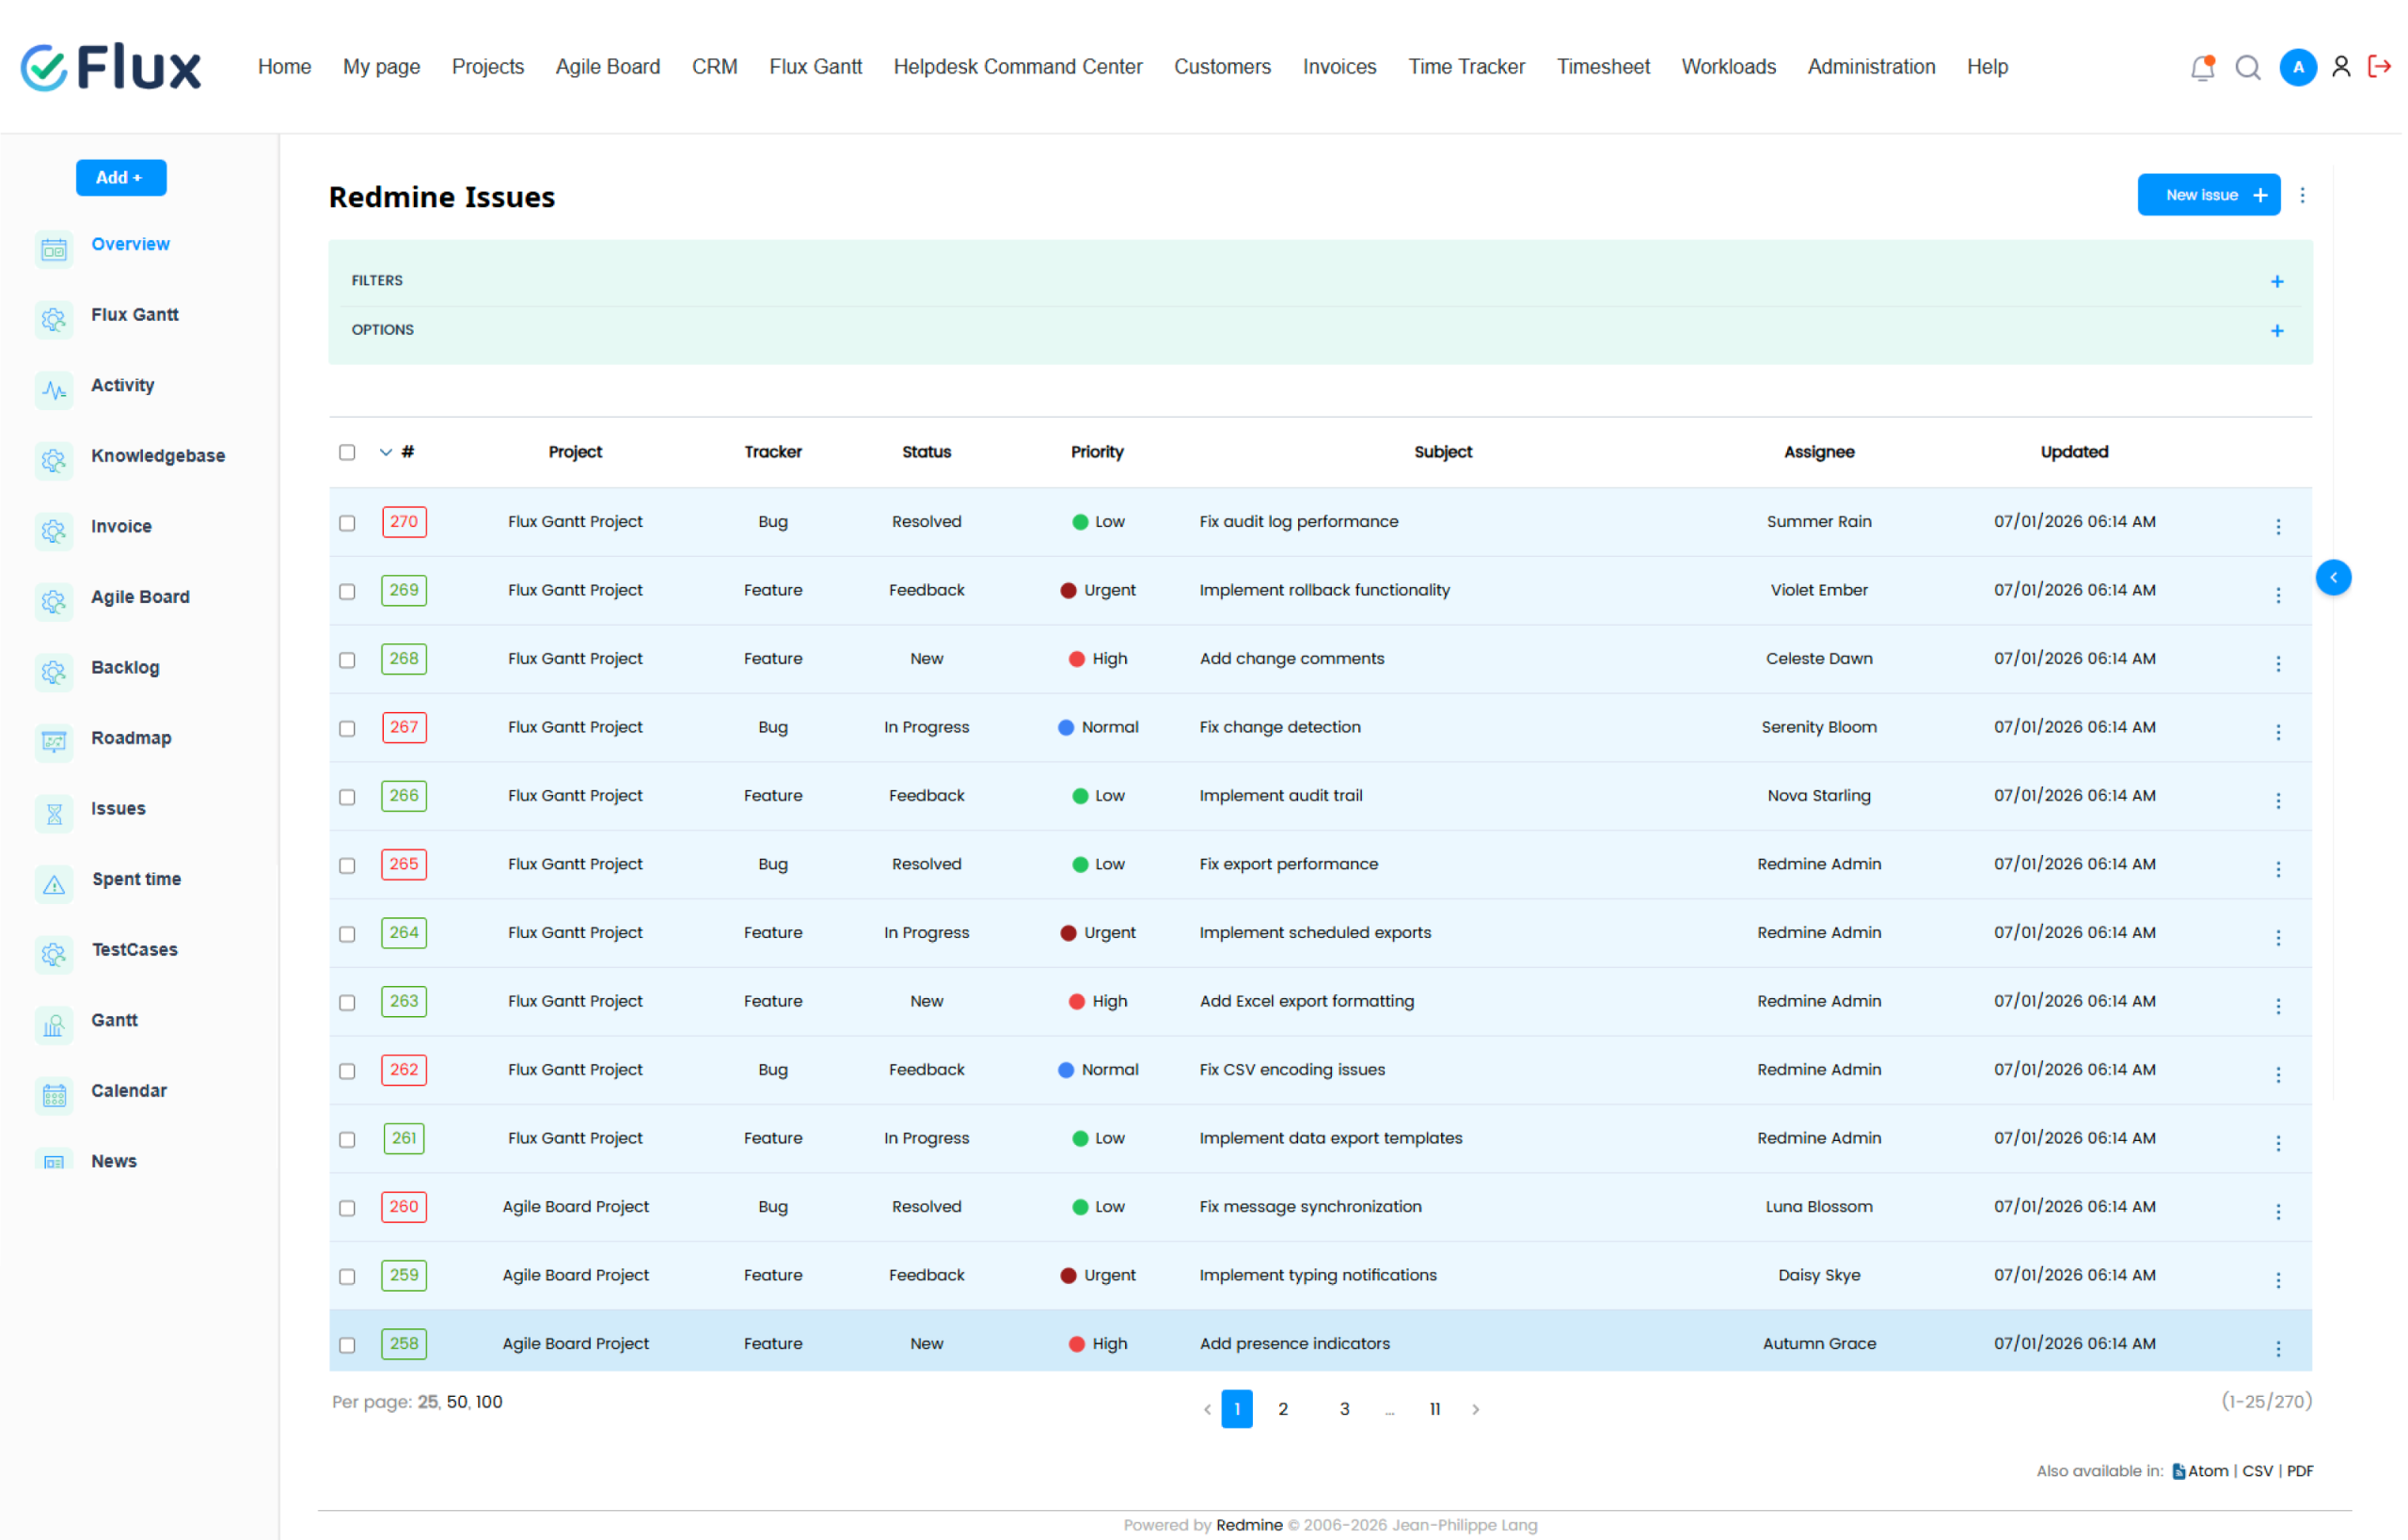Open Gantt sidebar icon

point(54,1025)
